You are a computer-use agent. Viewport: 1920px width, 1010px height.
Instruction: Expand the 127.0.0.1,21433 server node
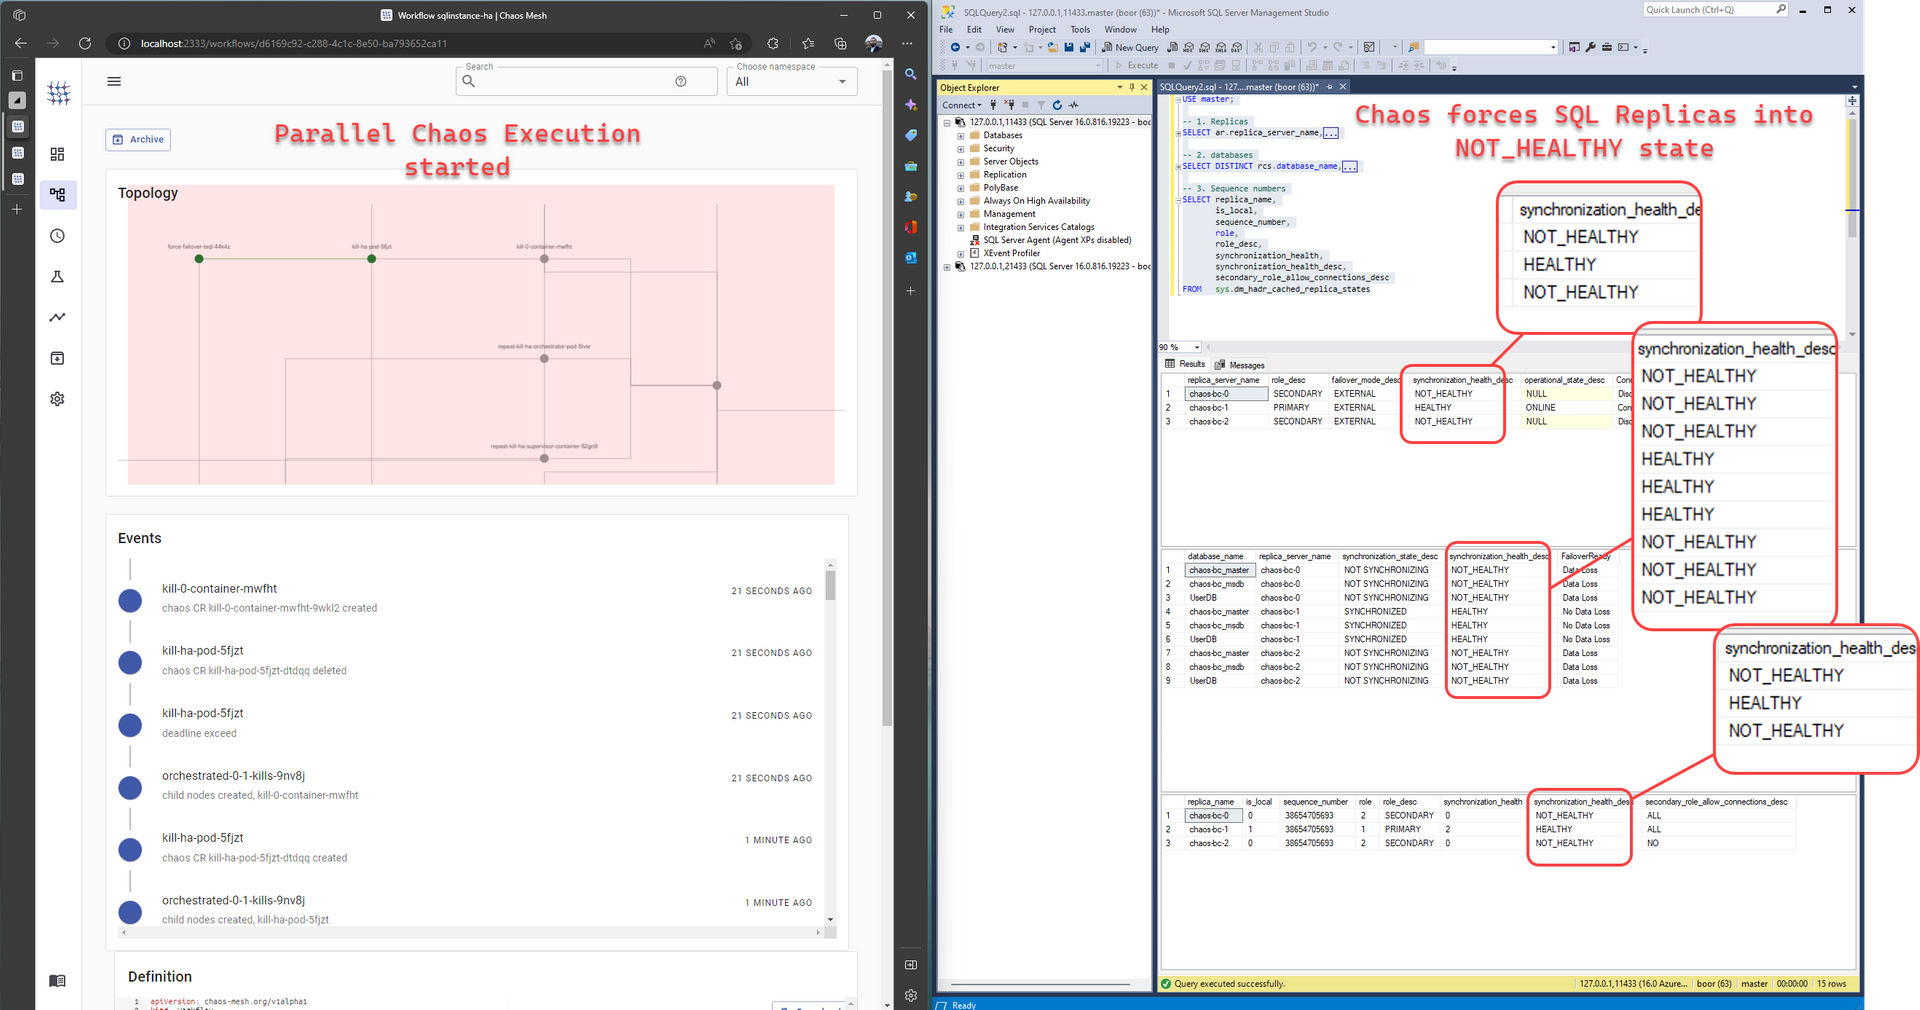[947, 267]
